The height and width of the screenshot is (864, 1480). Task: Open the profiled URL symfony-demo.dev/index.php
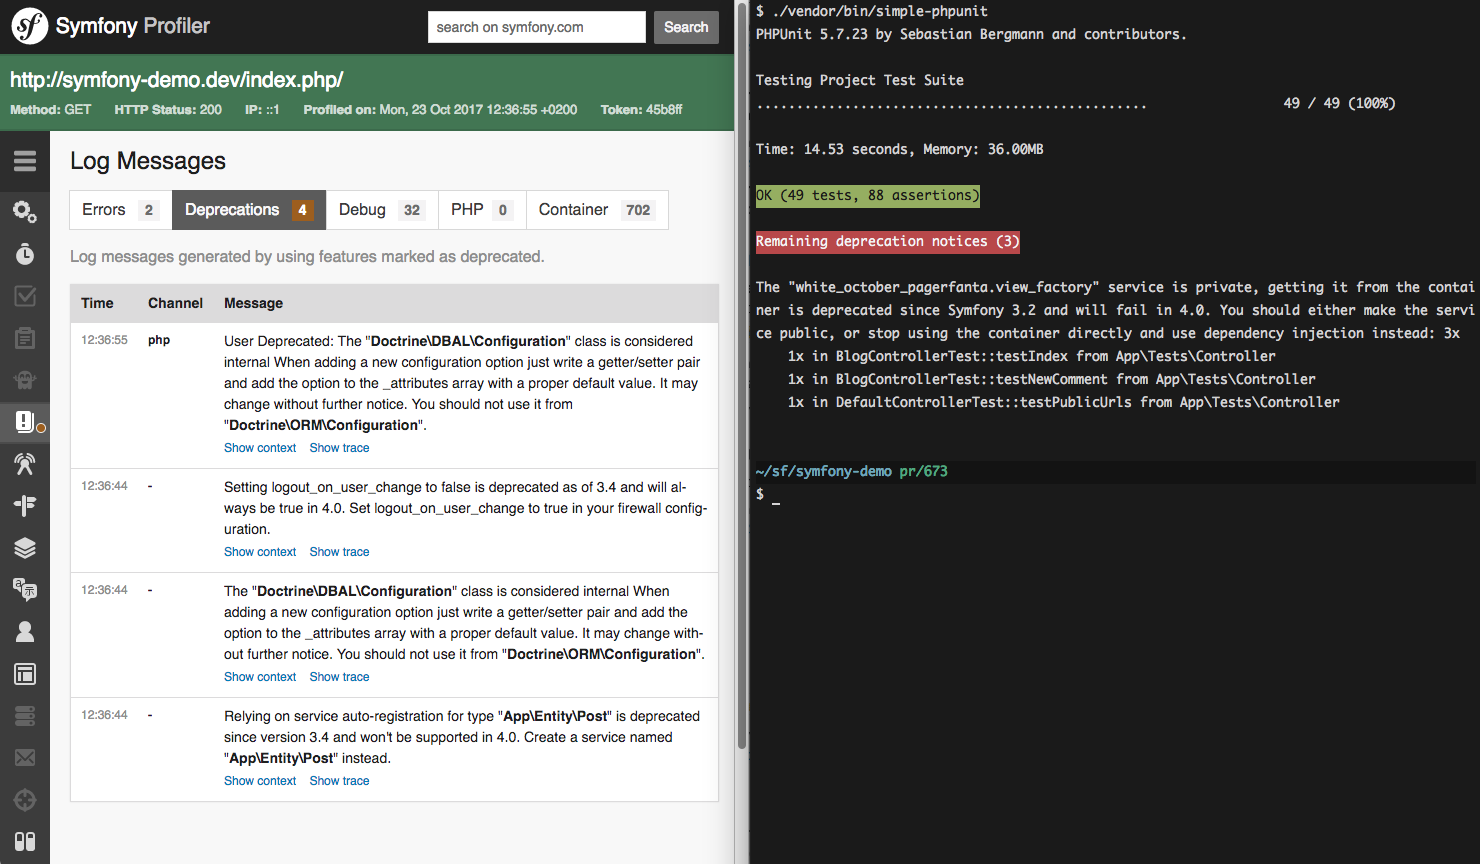click(x=177, y=80)
